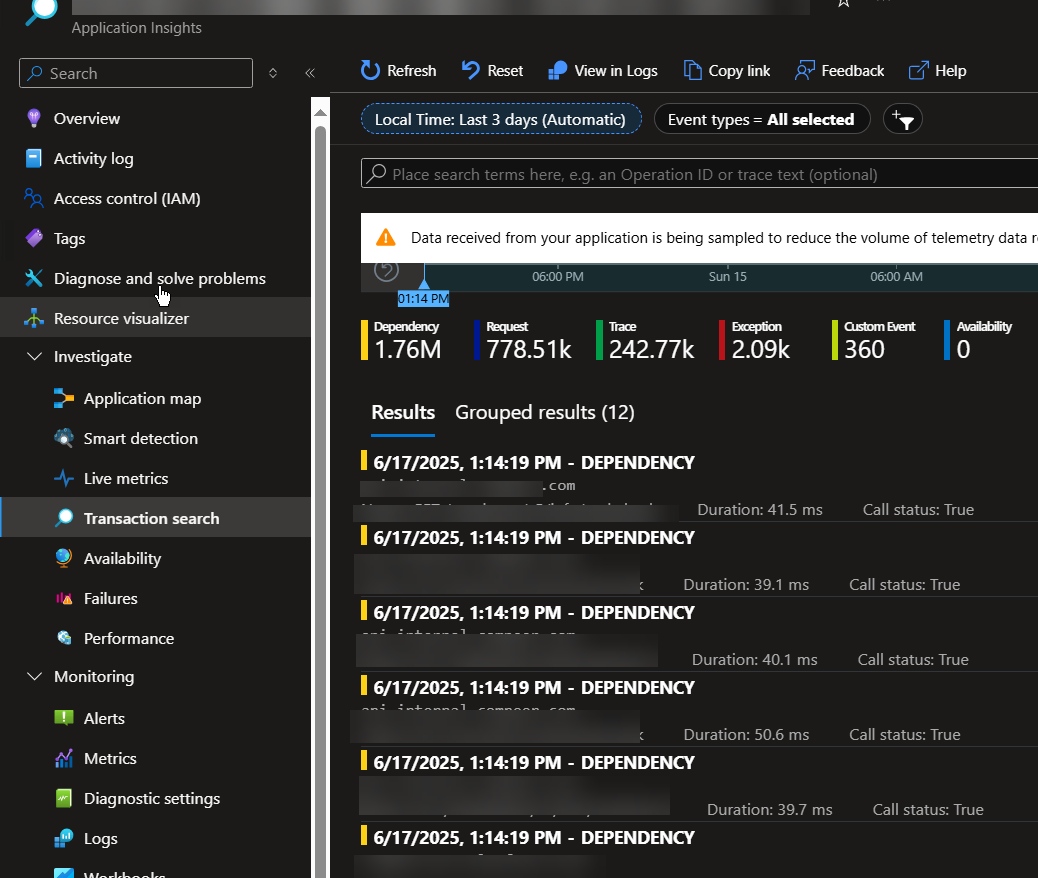
Task: Open Logs in the sidebar
Action: 101,839
